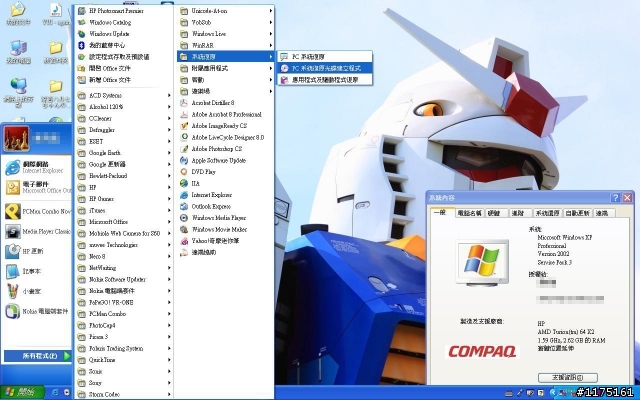Expand the QuickTime program group
Screen dimensions: 640x400
pos(124,360)
